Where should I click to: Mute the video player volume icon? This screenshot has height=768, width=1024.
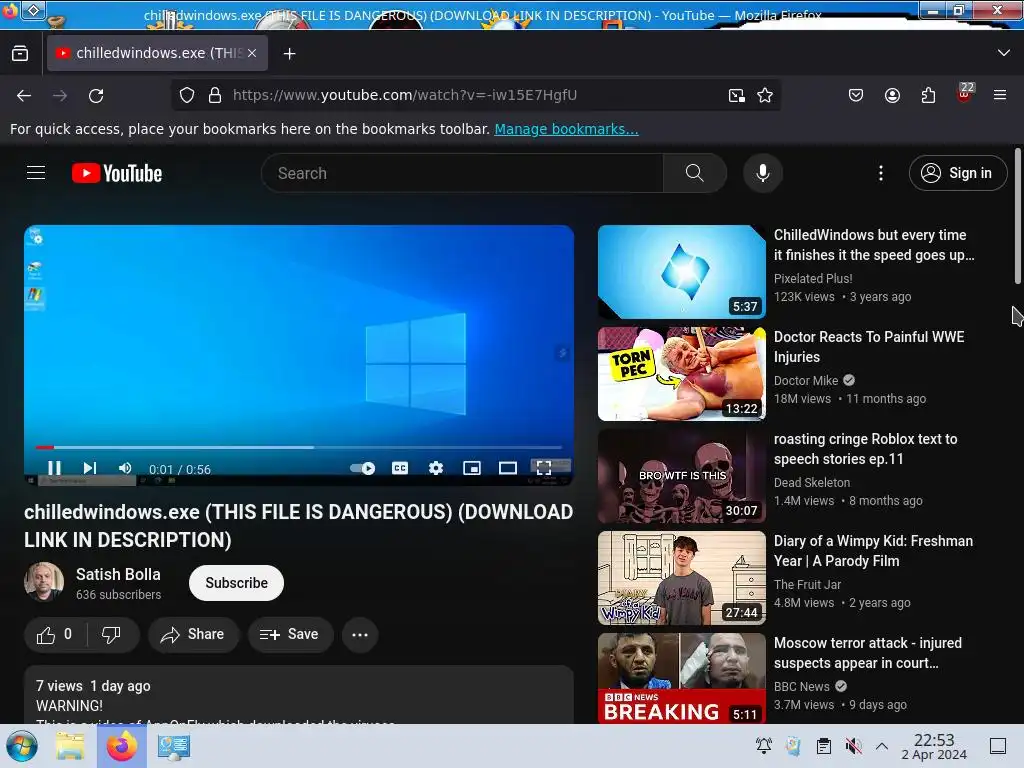coord(125,468)
